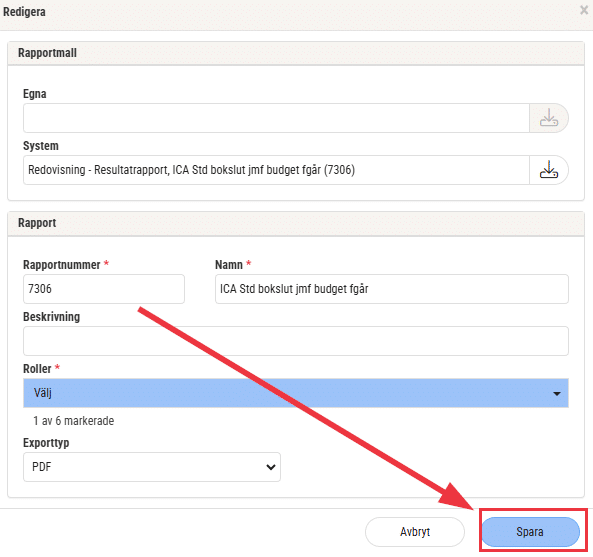
Task: Click the Beskrivning field label
Action: [51, 317]
